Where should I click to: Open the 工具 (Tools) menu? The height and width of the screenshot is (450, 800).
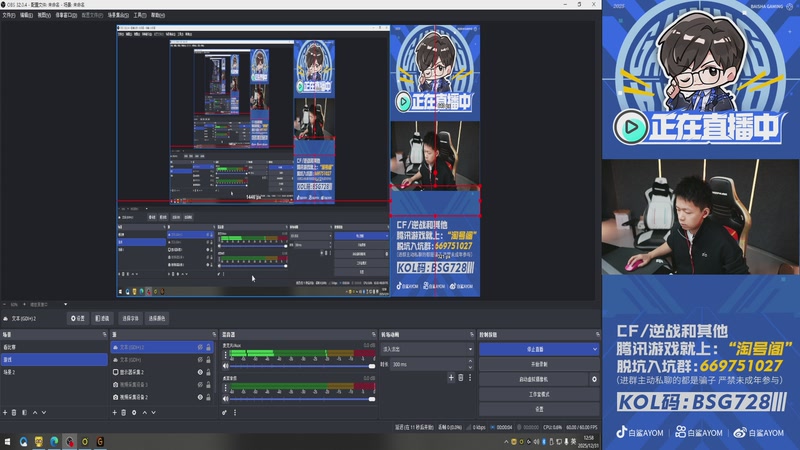(x=140, y=15)
